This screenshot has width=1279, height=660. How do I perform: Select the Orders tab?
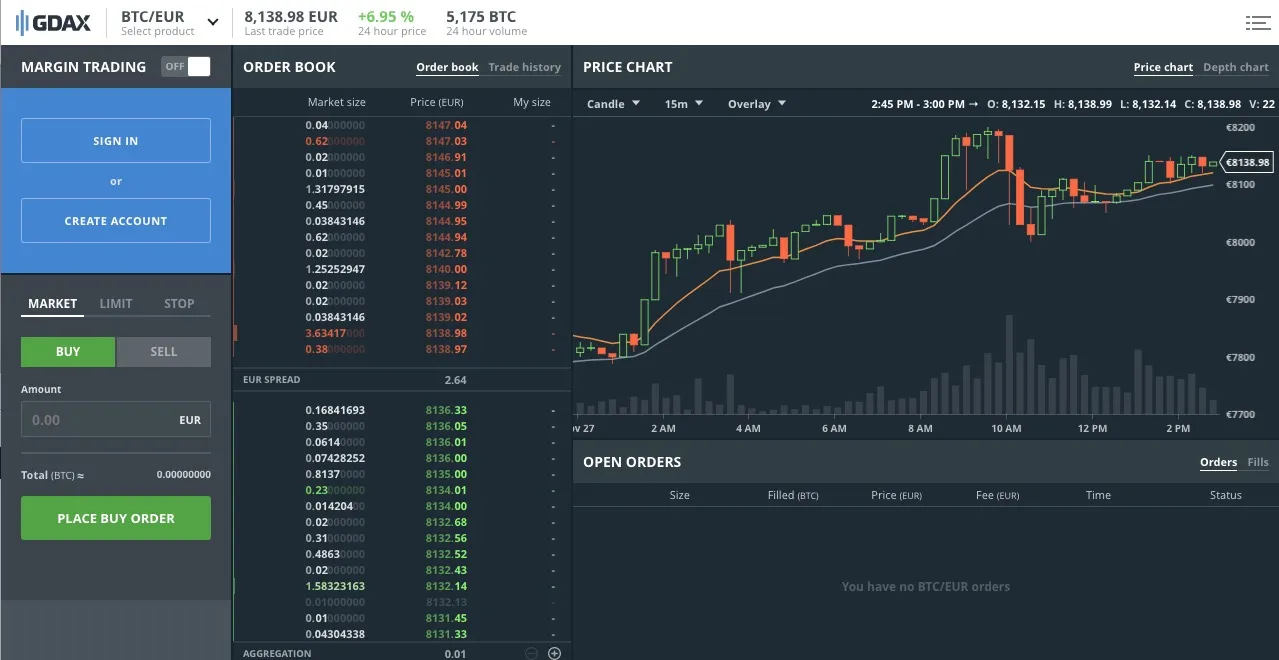point(1218,462)
